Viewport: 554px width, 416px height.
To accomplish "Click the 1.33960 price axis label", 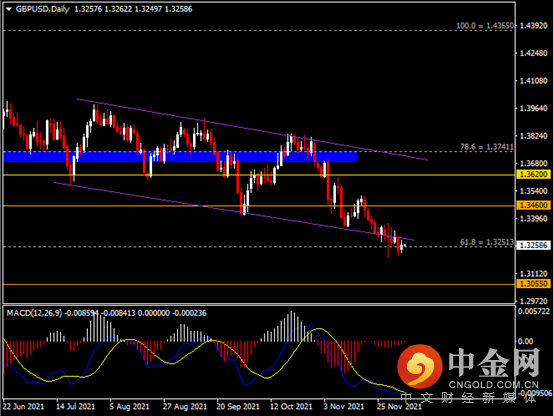I will [x=534, y=218].
